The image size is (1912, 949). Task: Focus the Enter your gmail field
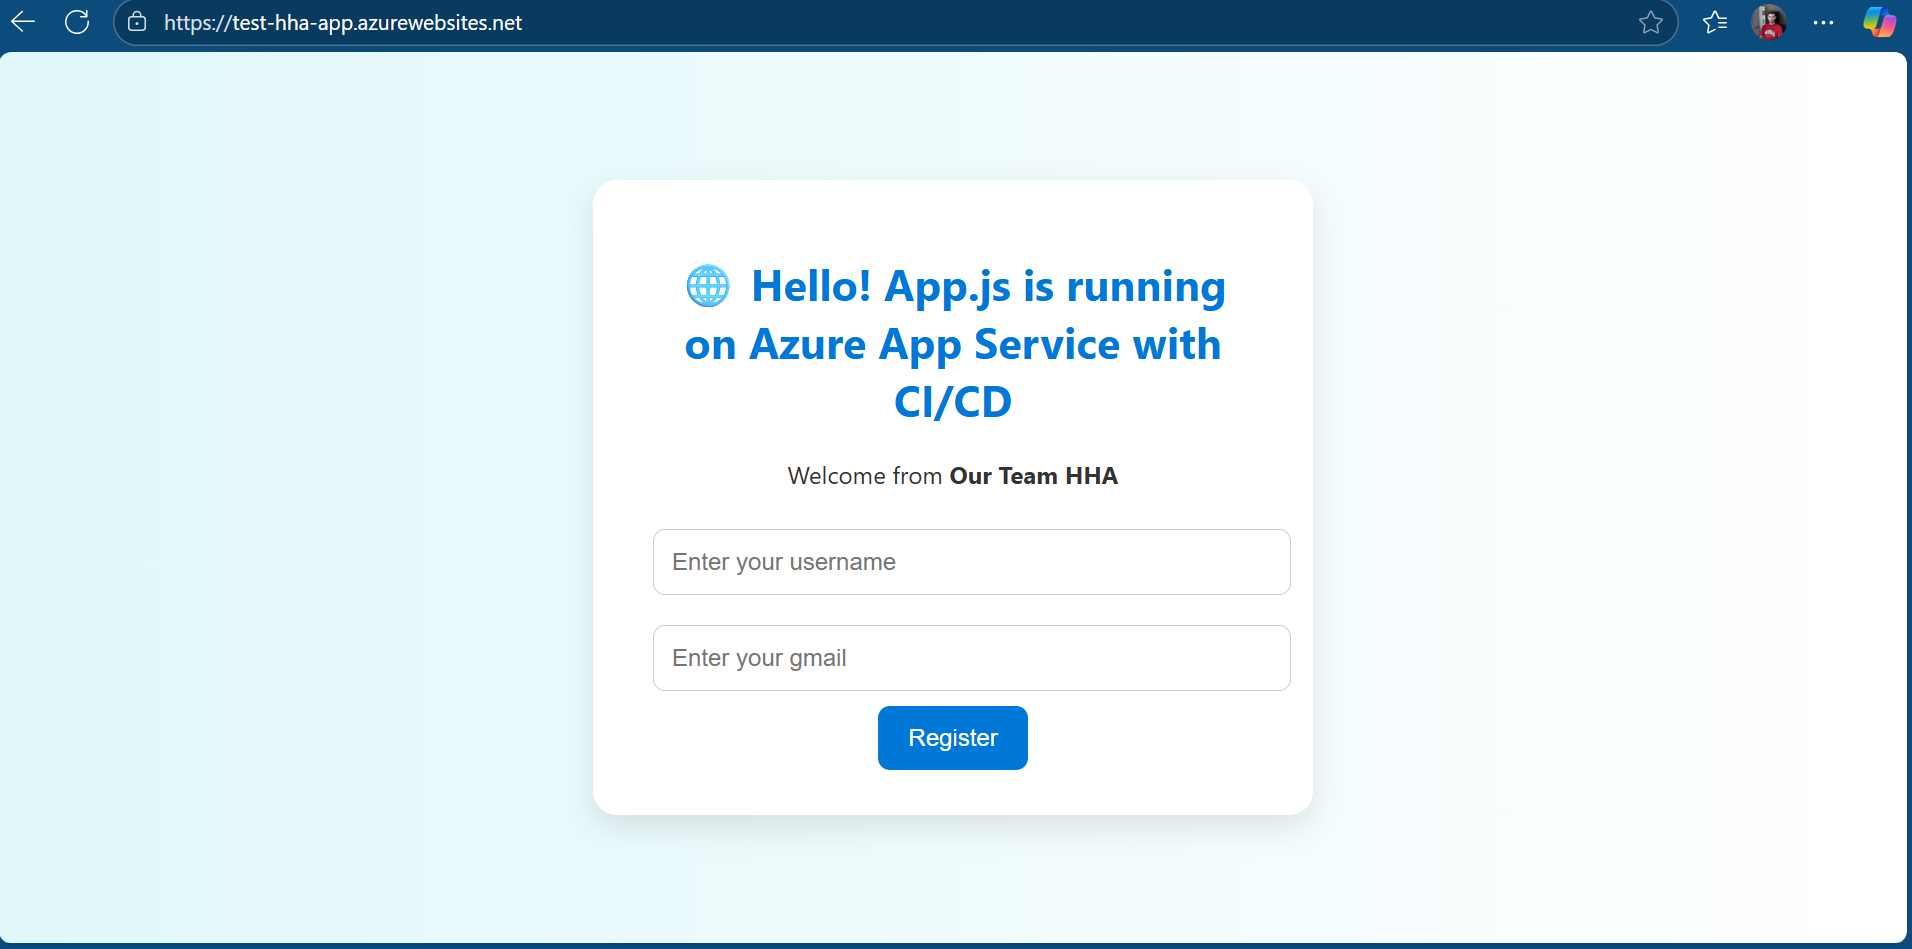[971, 657]
